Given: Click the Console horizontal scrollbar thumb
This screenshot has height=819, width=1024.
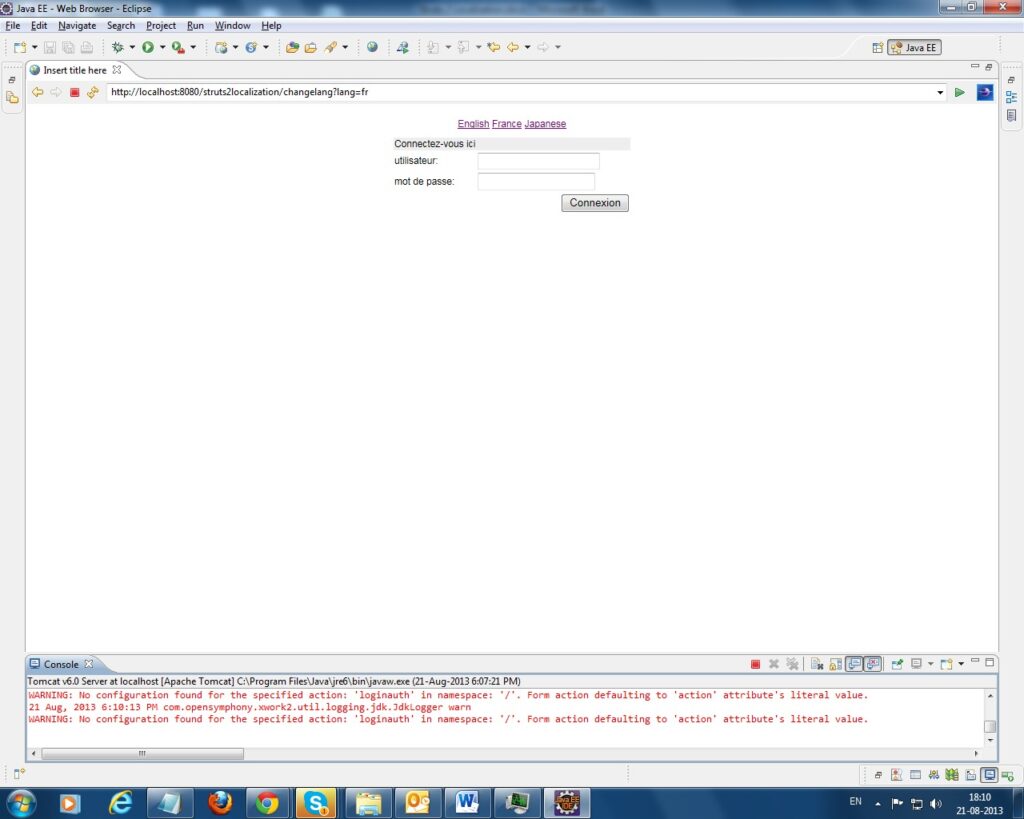Looking at the screenshot, I should point(142,753).
